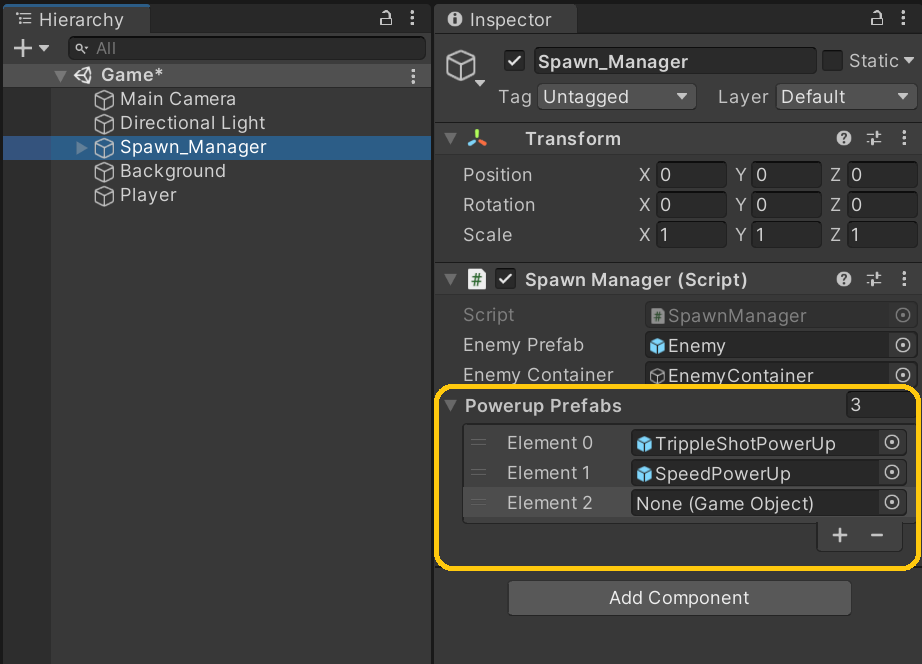Open object picker for Element 2 slot
The width and height of the screenshot is (922, 664).
click(891, 503)
